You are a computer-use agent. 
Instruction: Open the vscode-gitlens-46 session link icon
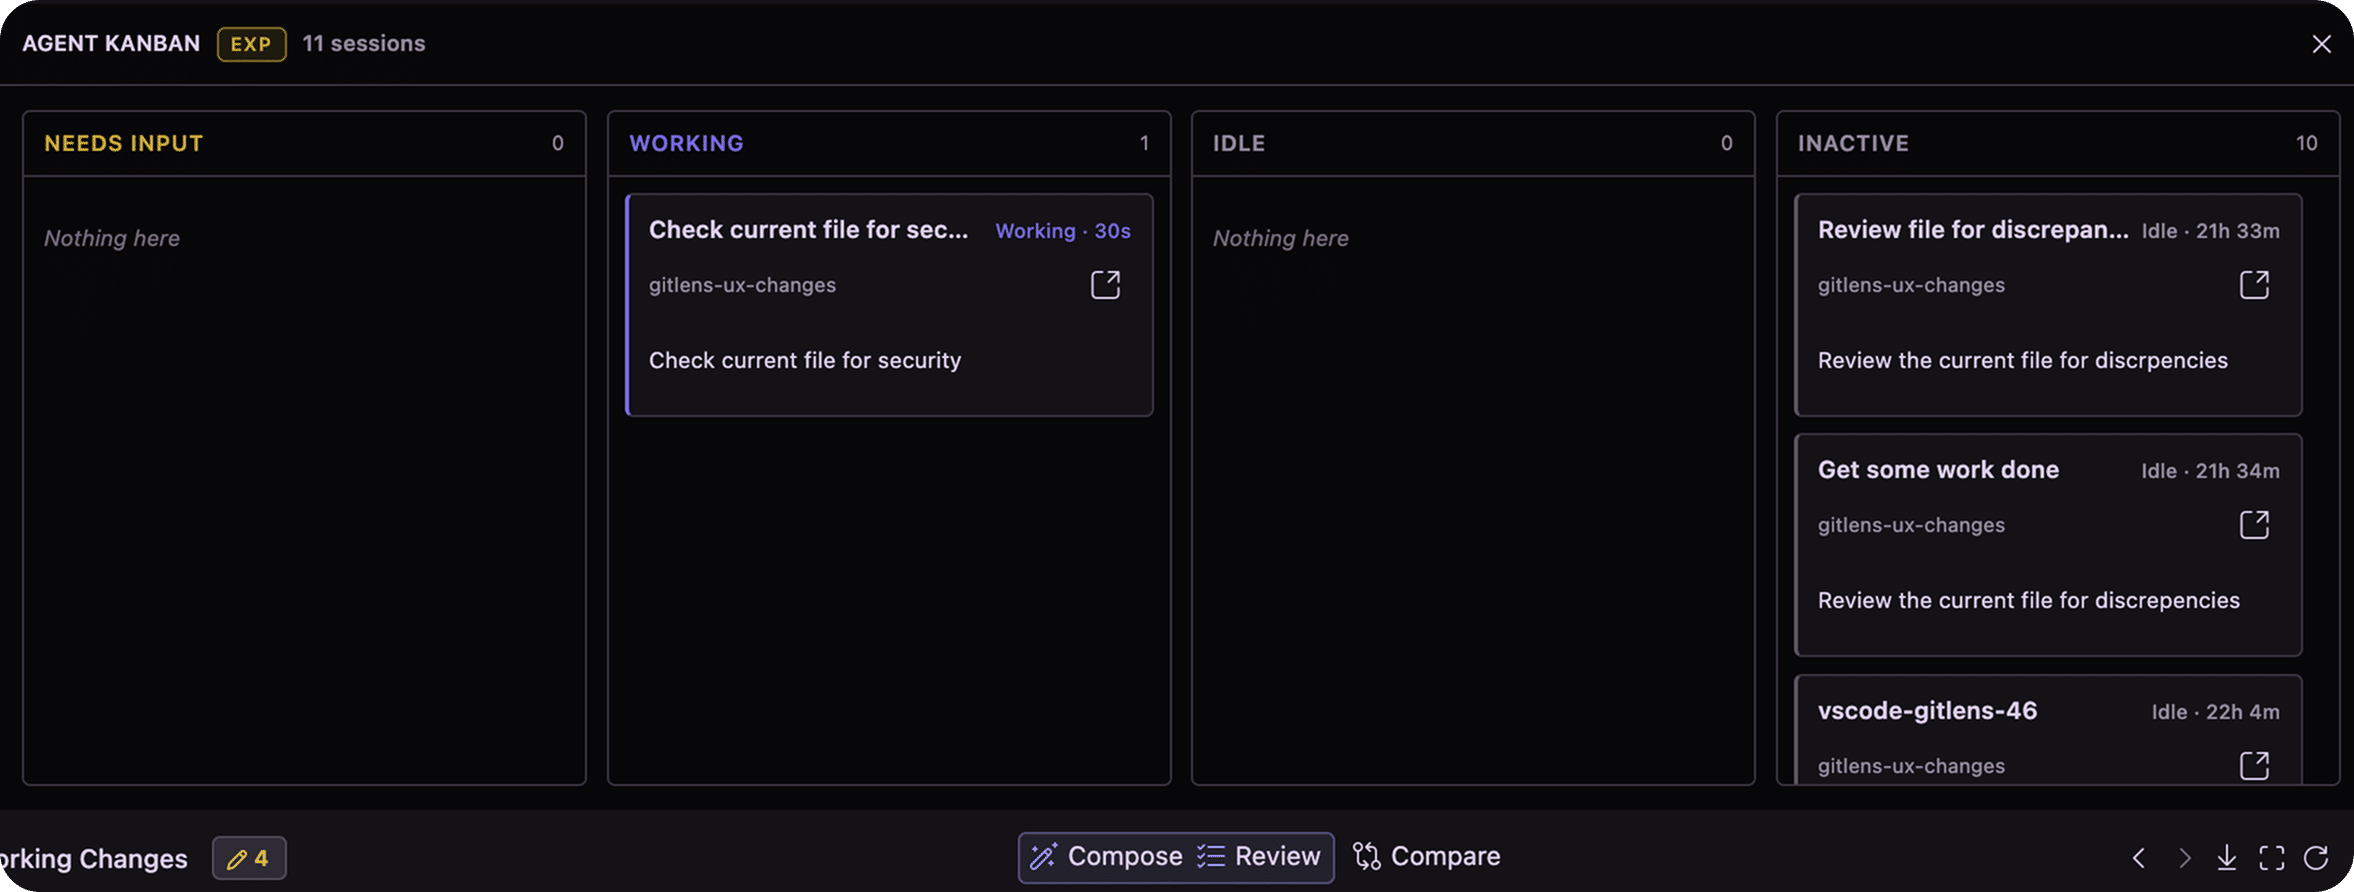pos(2254,766)
